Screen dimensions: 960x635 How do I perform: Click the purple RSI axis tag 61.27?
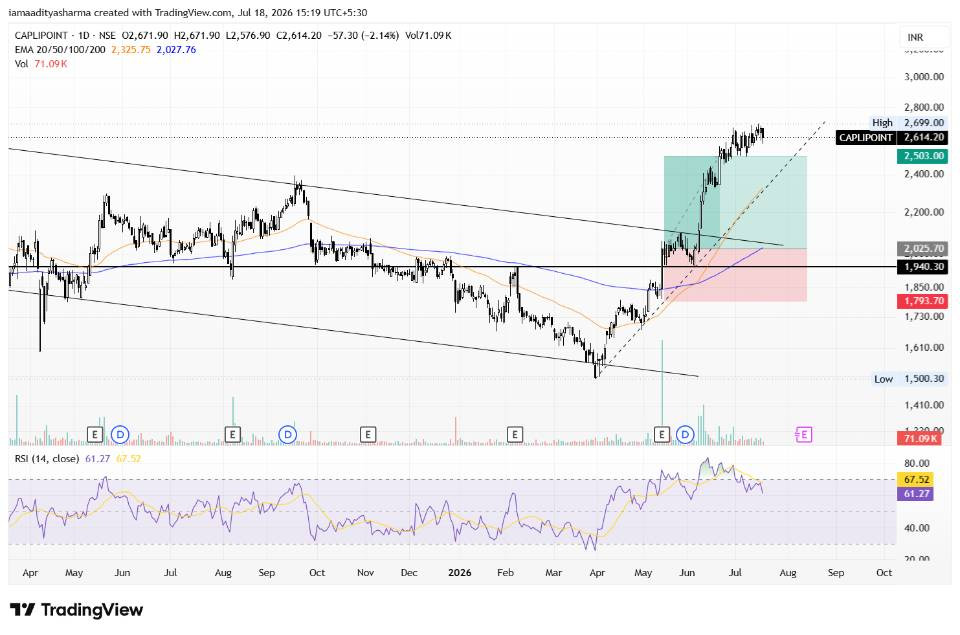pos(915,494)
